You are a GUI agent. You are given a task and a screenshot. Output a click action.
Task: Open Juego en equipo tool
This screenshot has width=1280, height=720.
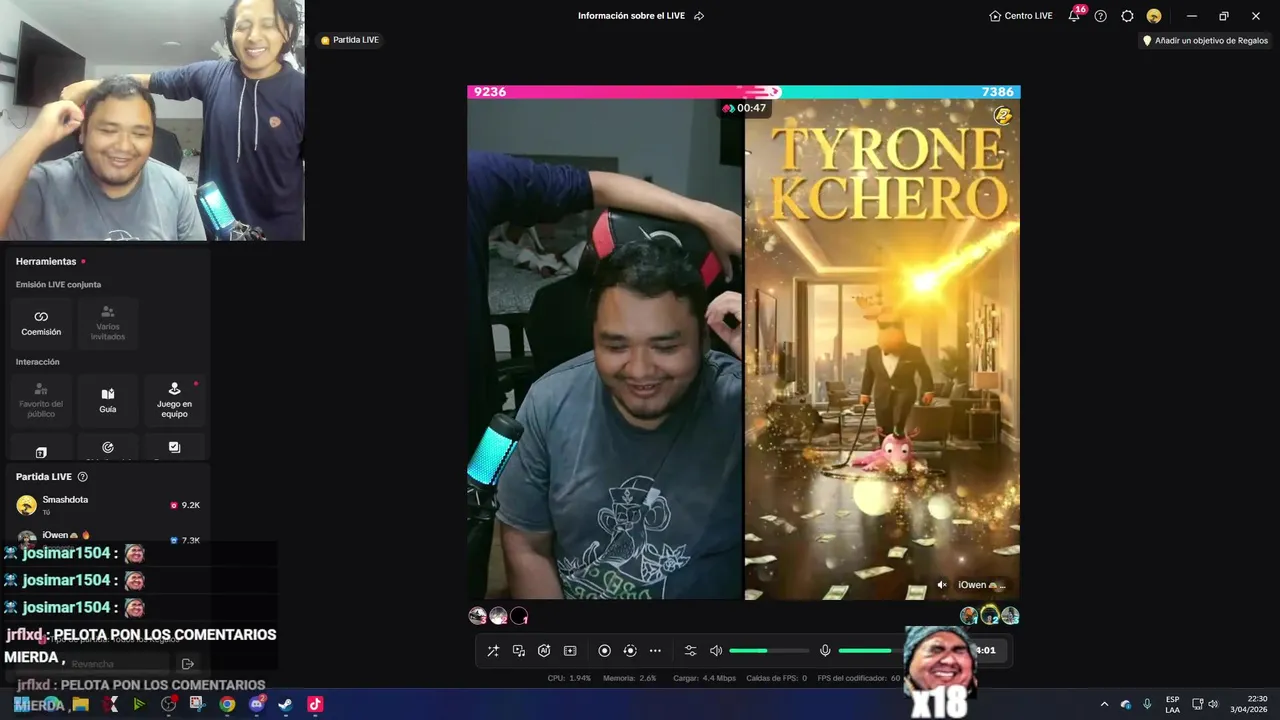tap(174, 401)
